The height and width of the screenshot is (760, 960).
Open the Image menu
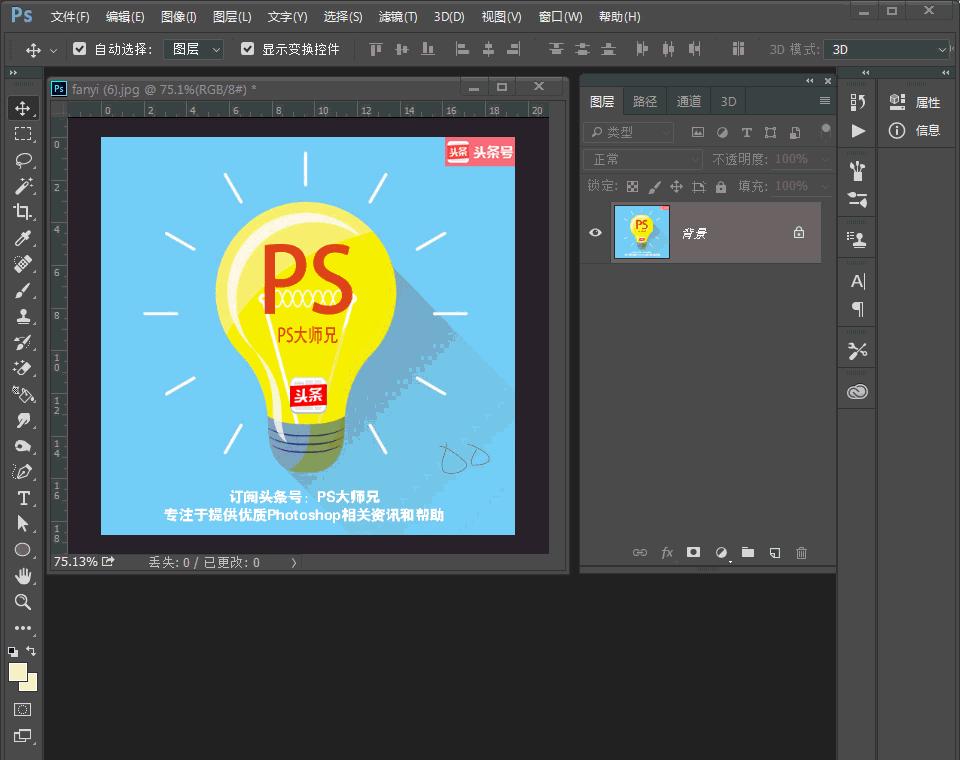(x=178, y=17)
